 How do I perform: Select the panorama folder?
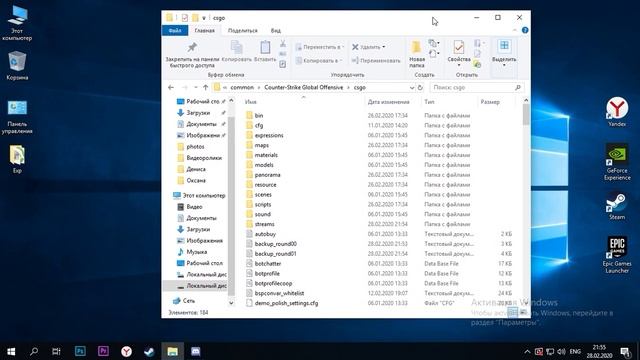pyautogui.click(x=267, y=175)
